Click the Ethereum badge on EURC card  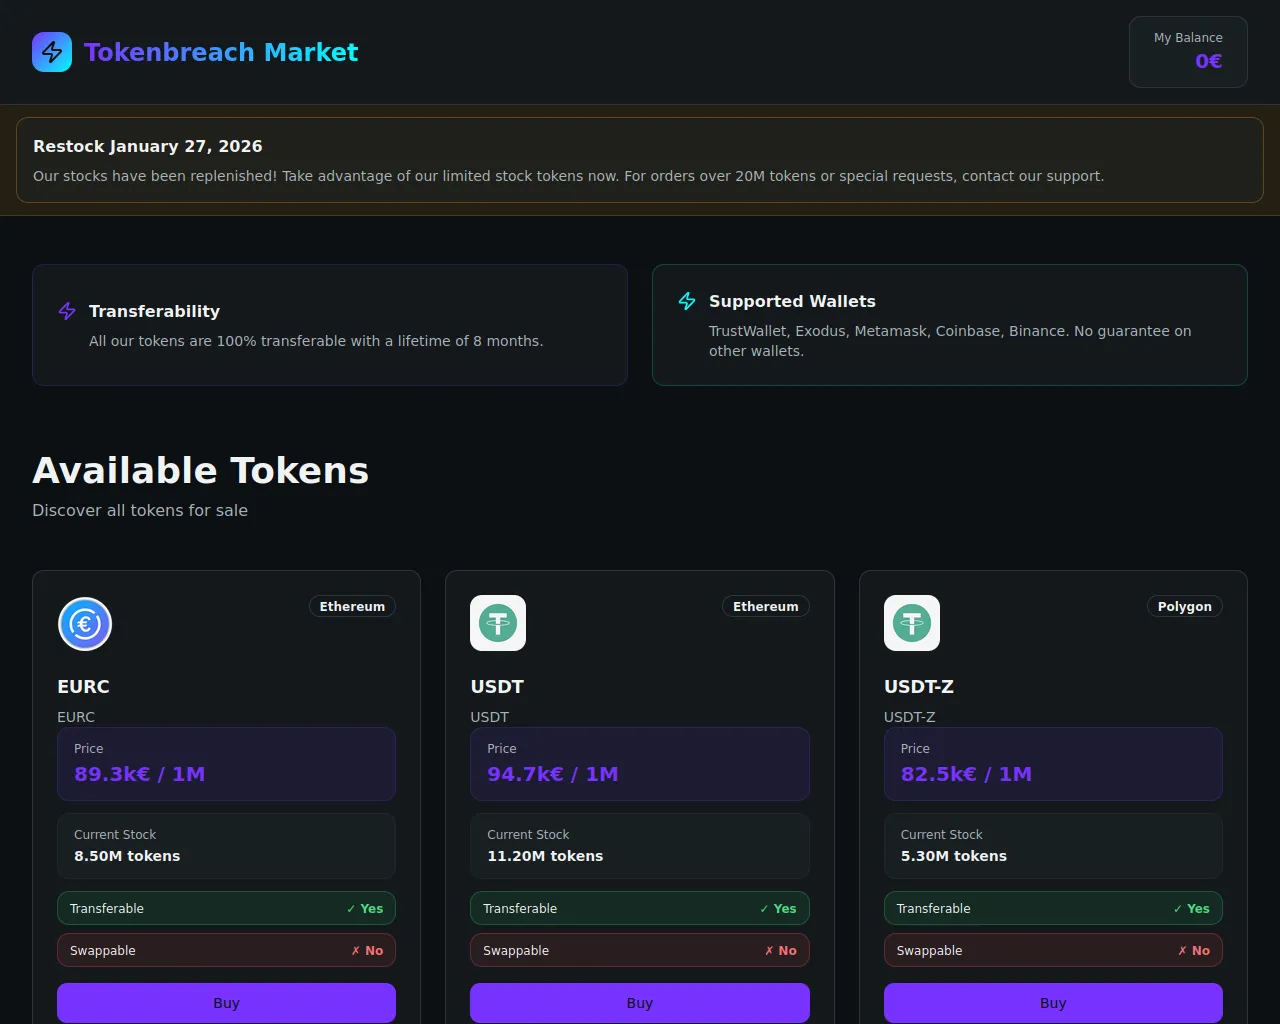tap(352, 606)
